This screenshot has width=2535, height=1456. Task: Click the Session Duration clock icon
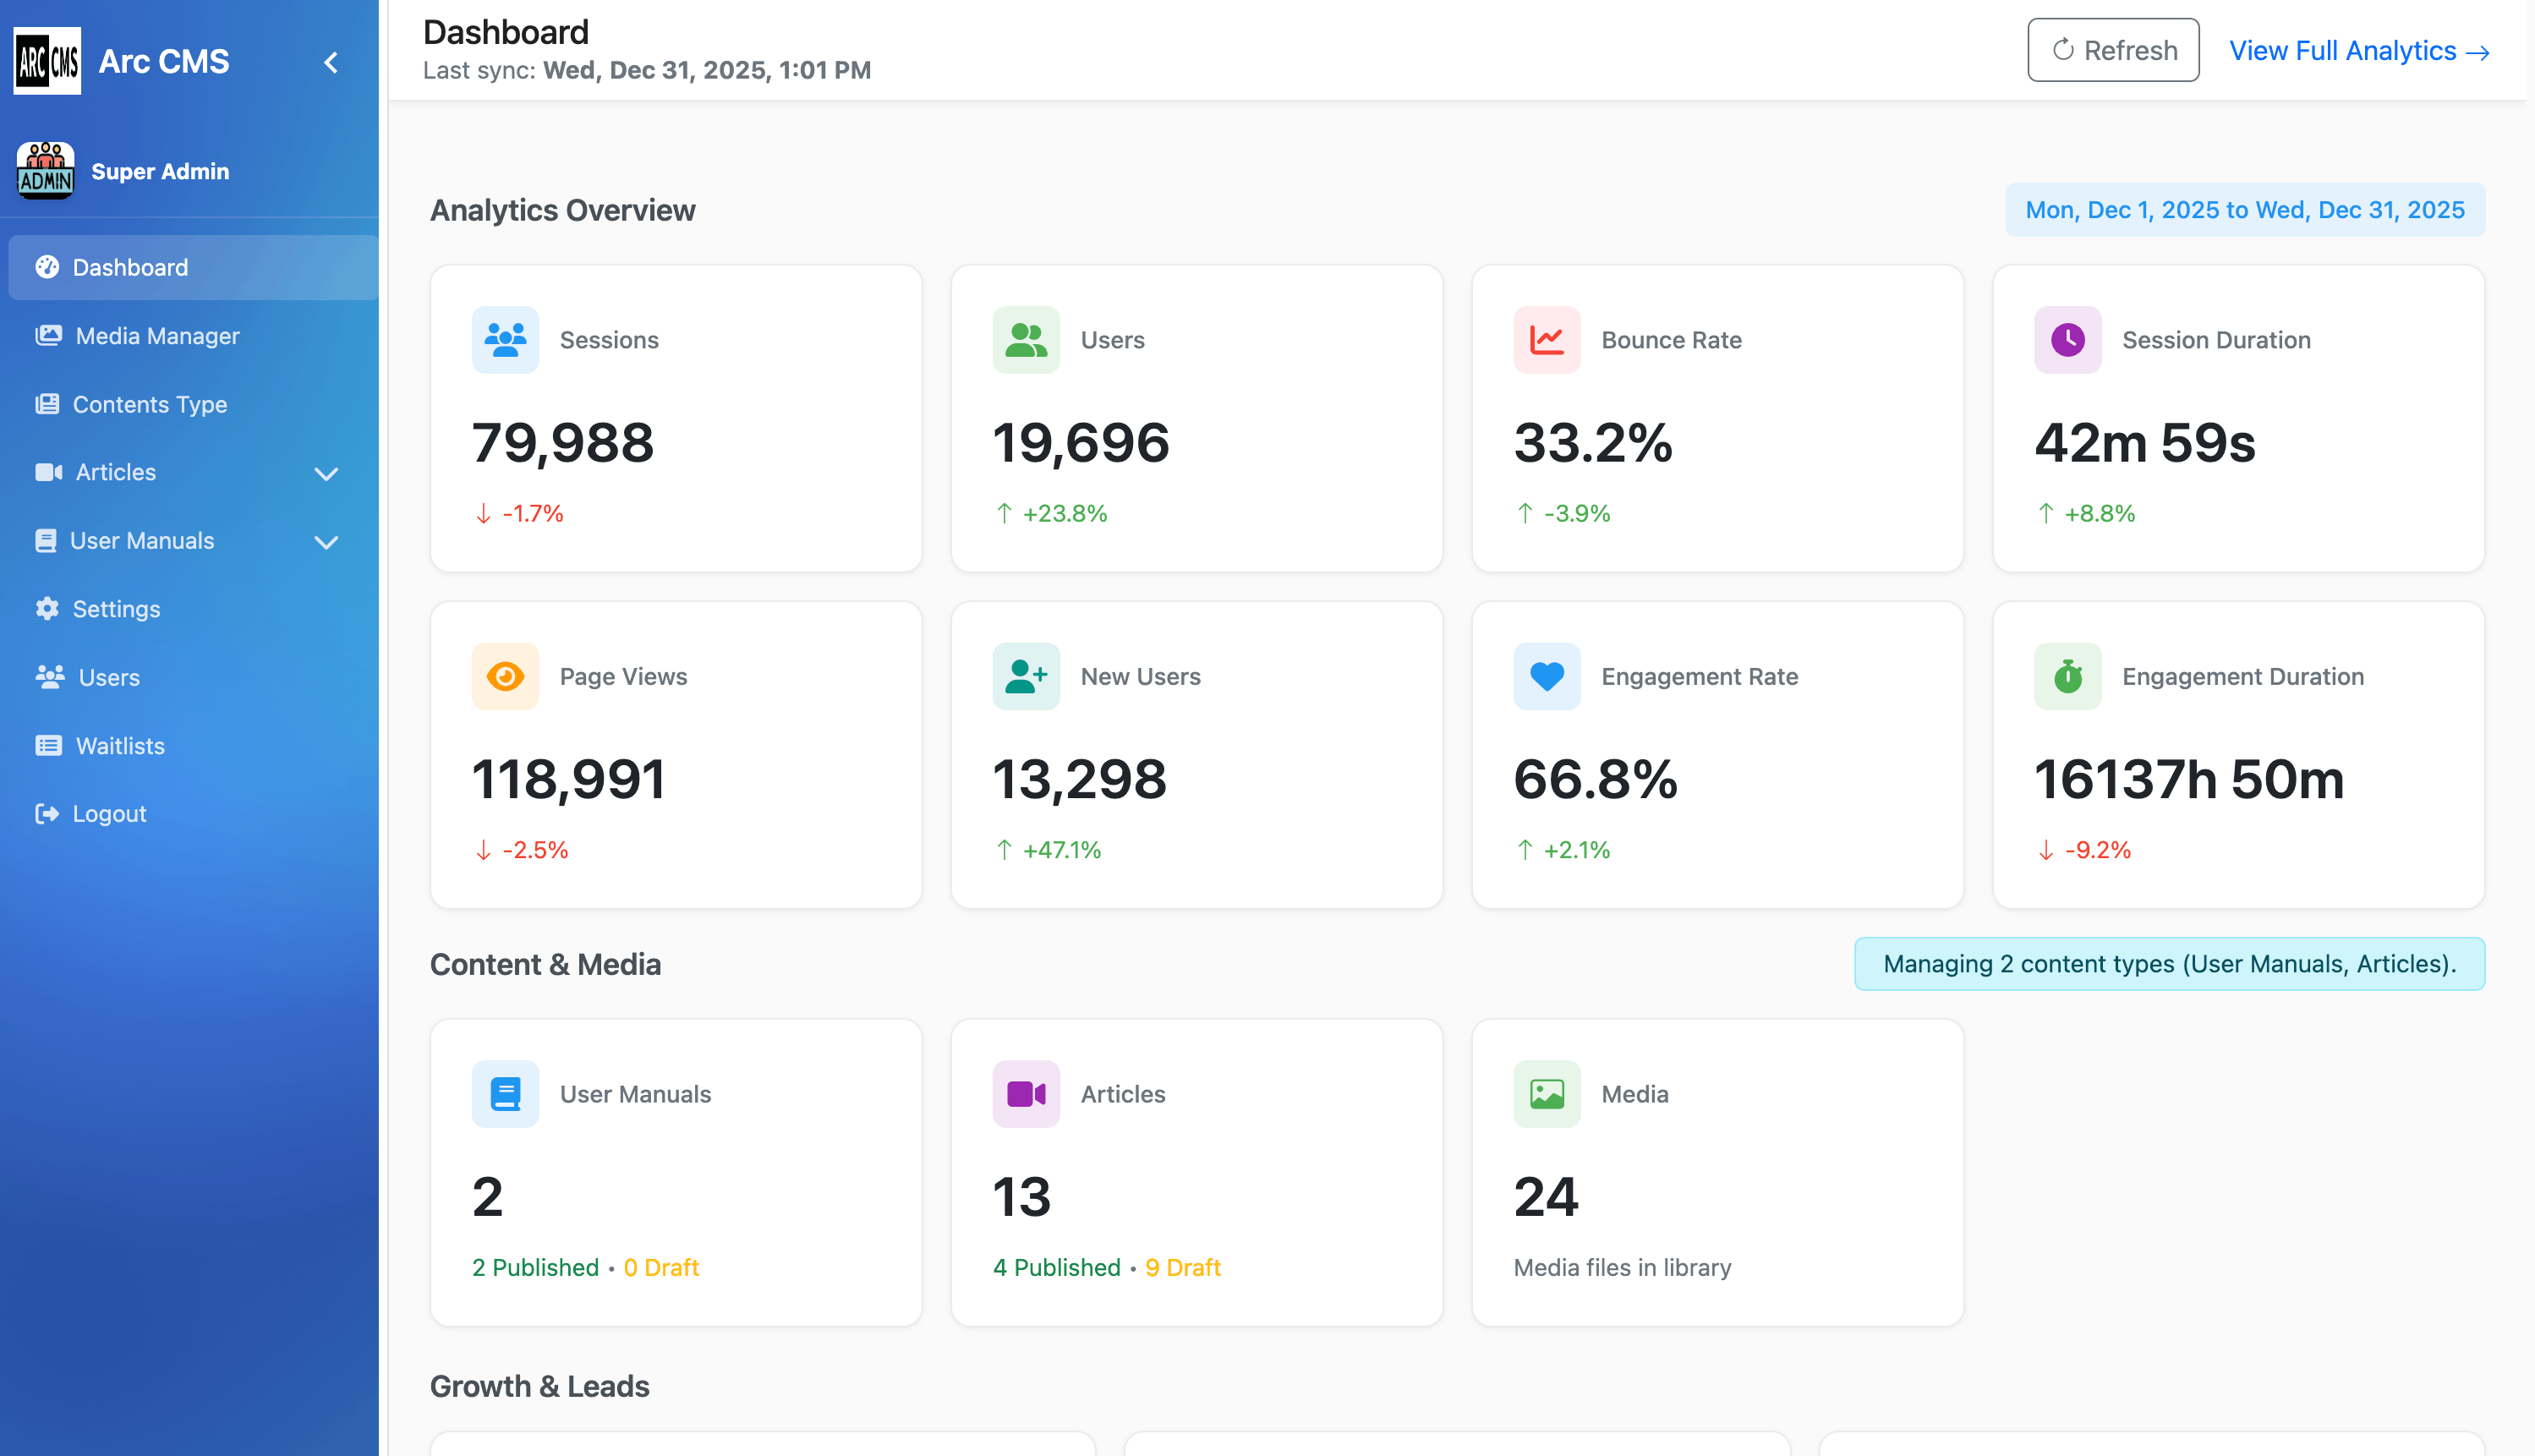(2067, 339)
